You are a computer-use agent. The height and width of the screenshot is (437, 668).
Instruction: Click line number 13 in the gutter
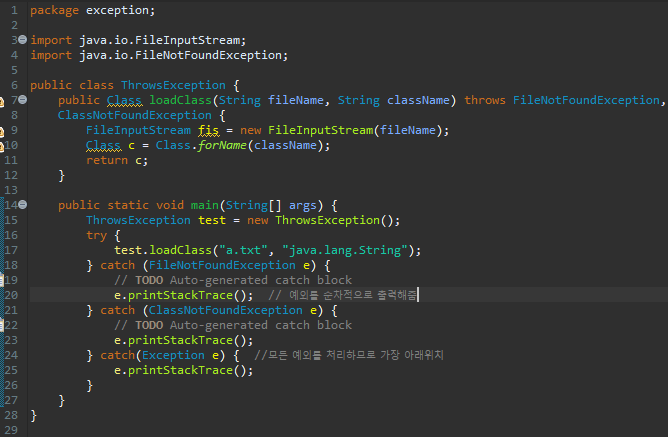11,190
